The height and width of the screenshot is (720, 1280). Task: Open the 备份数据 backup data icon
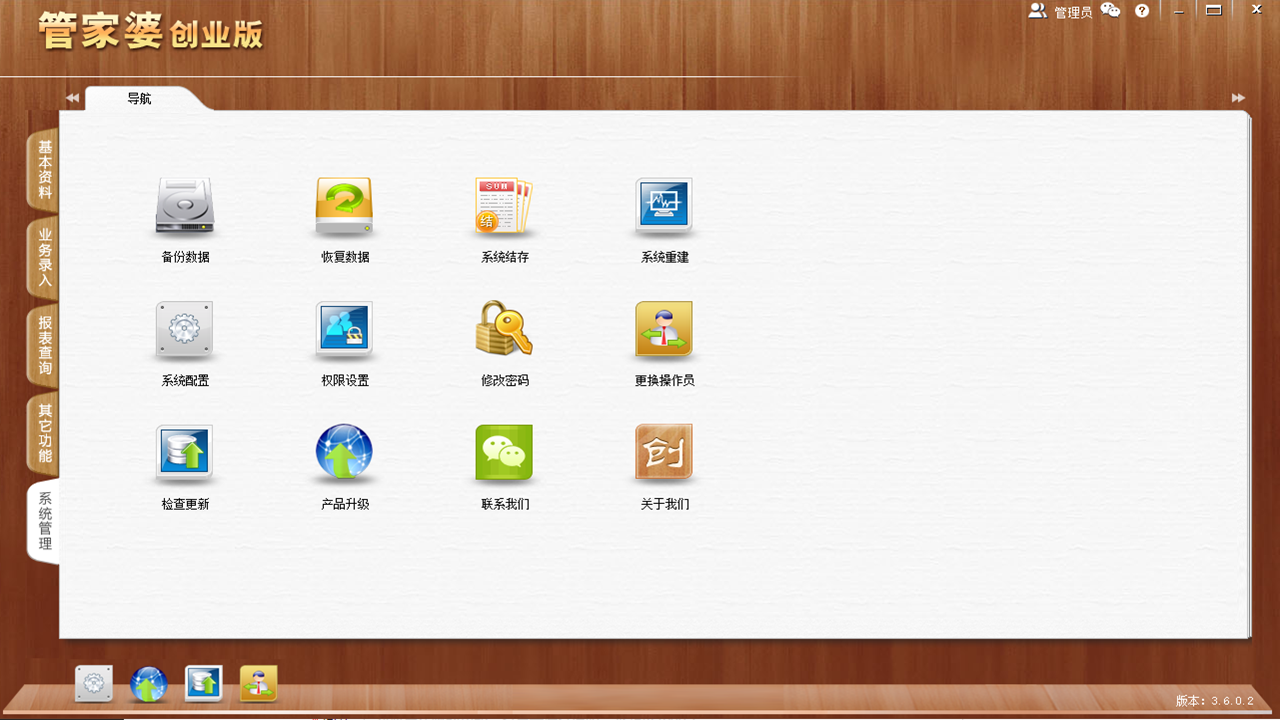click(185, 208)
